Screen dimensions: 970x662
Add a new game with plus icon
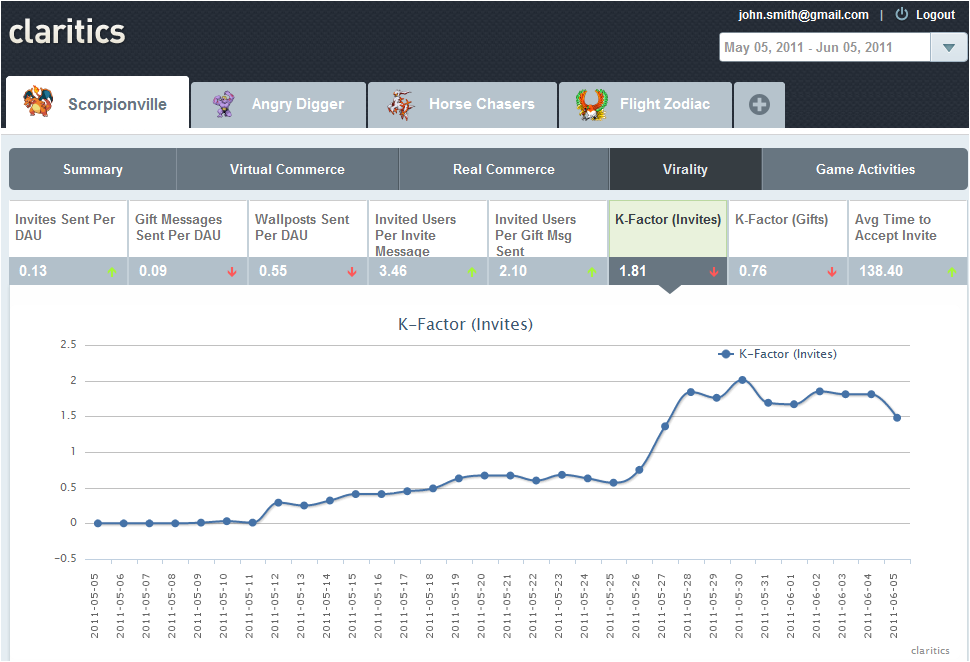[759, 104]
